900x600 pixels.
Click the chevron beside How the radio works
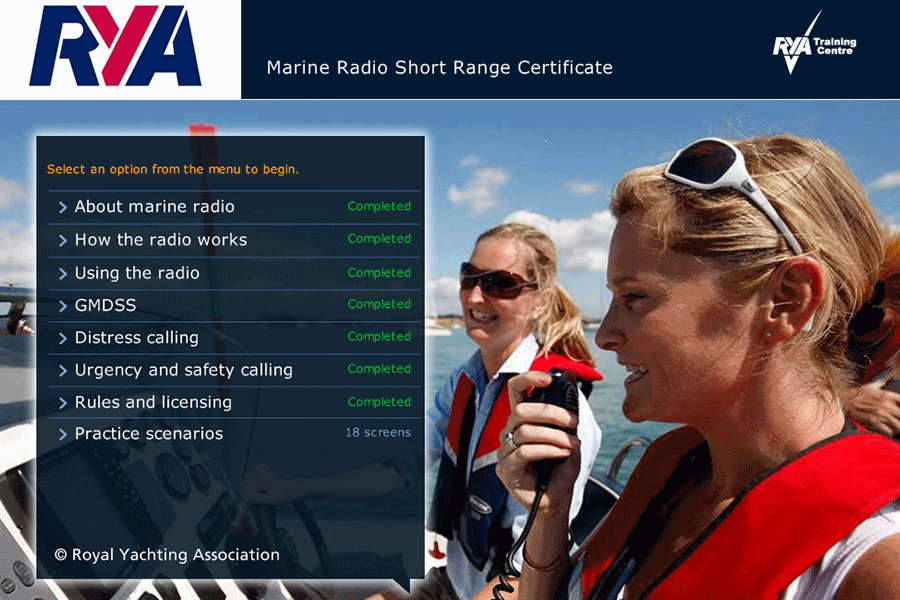[63, 241]
